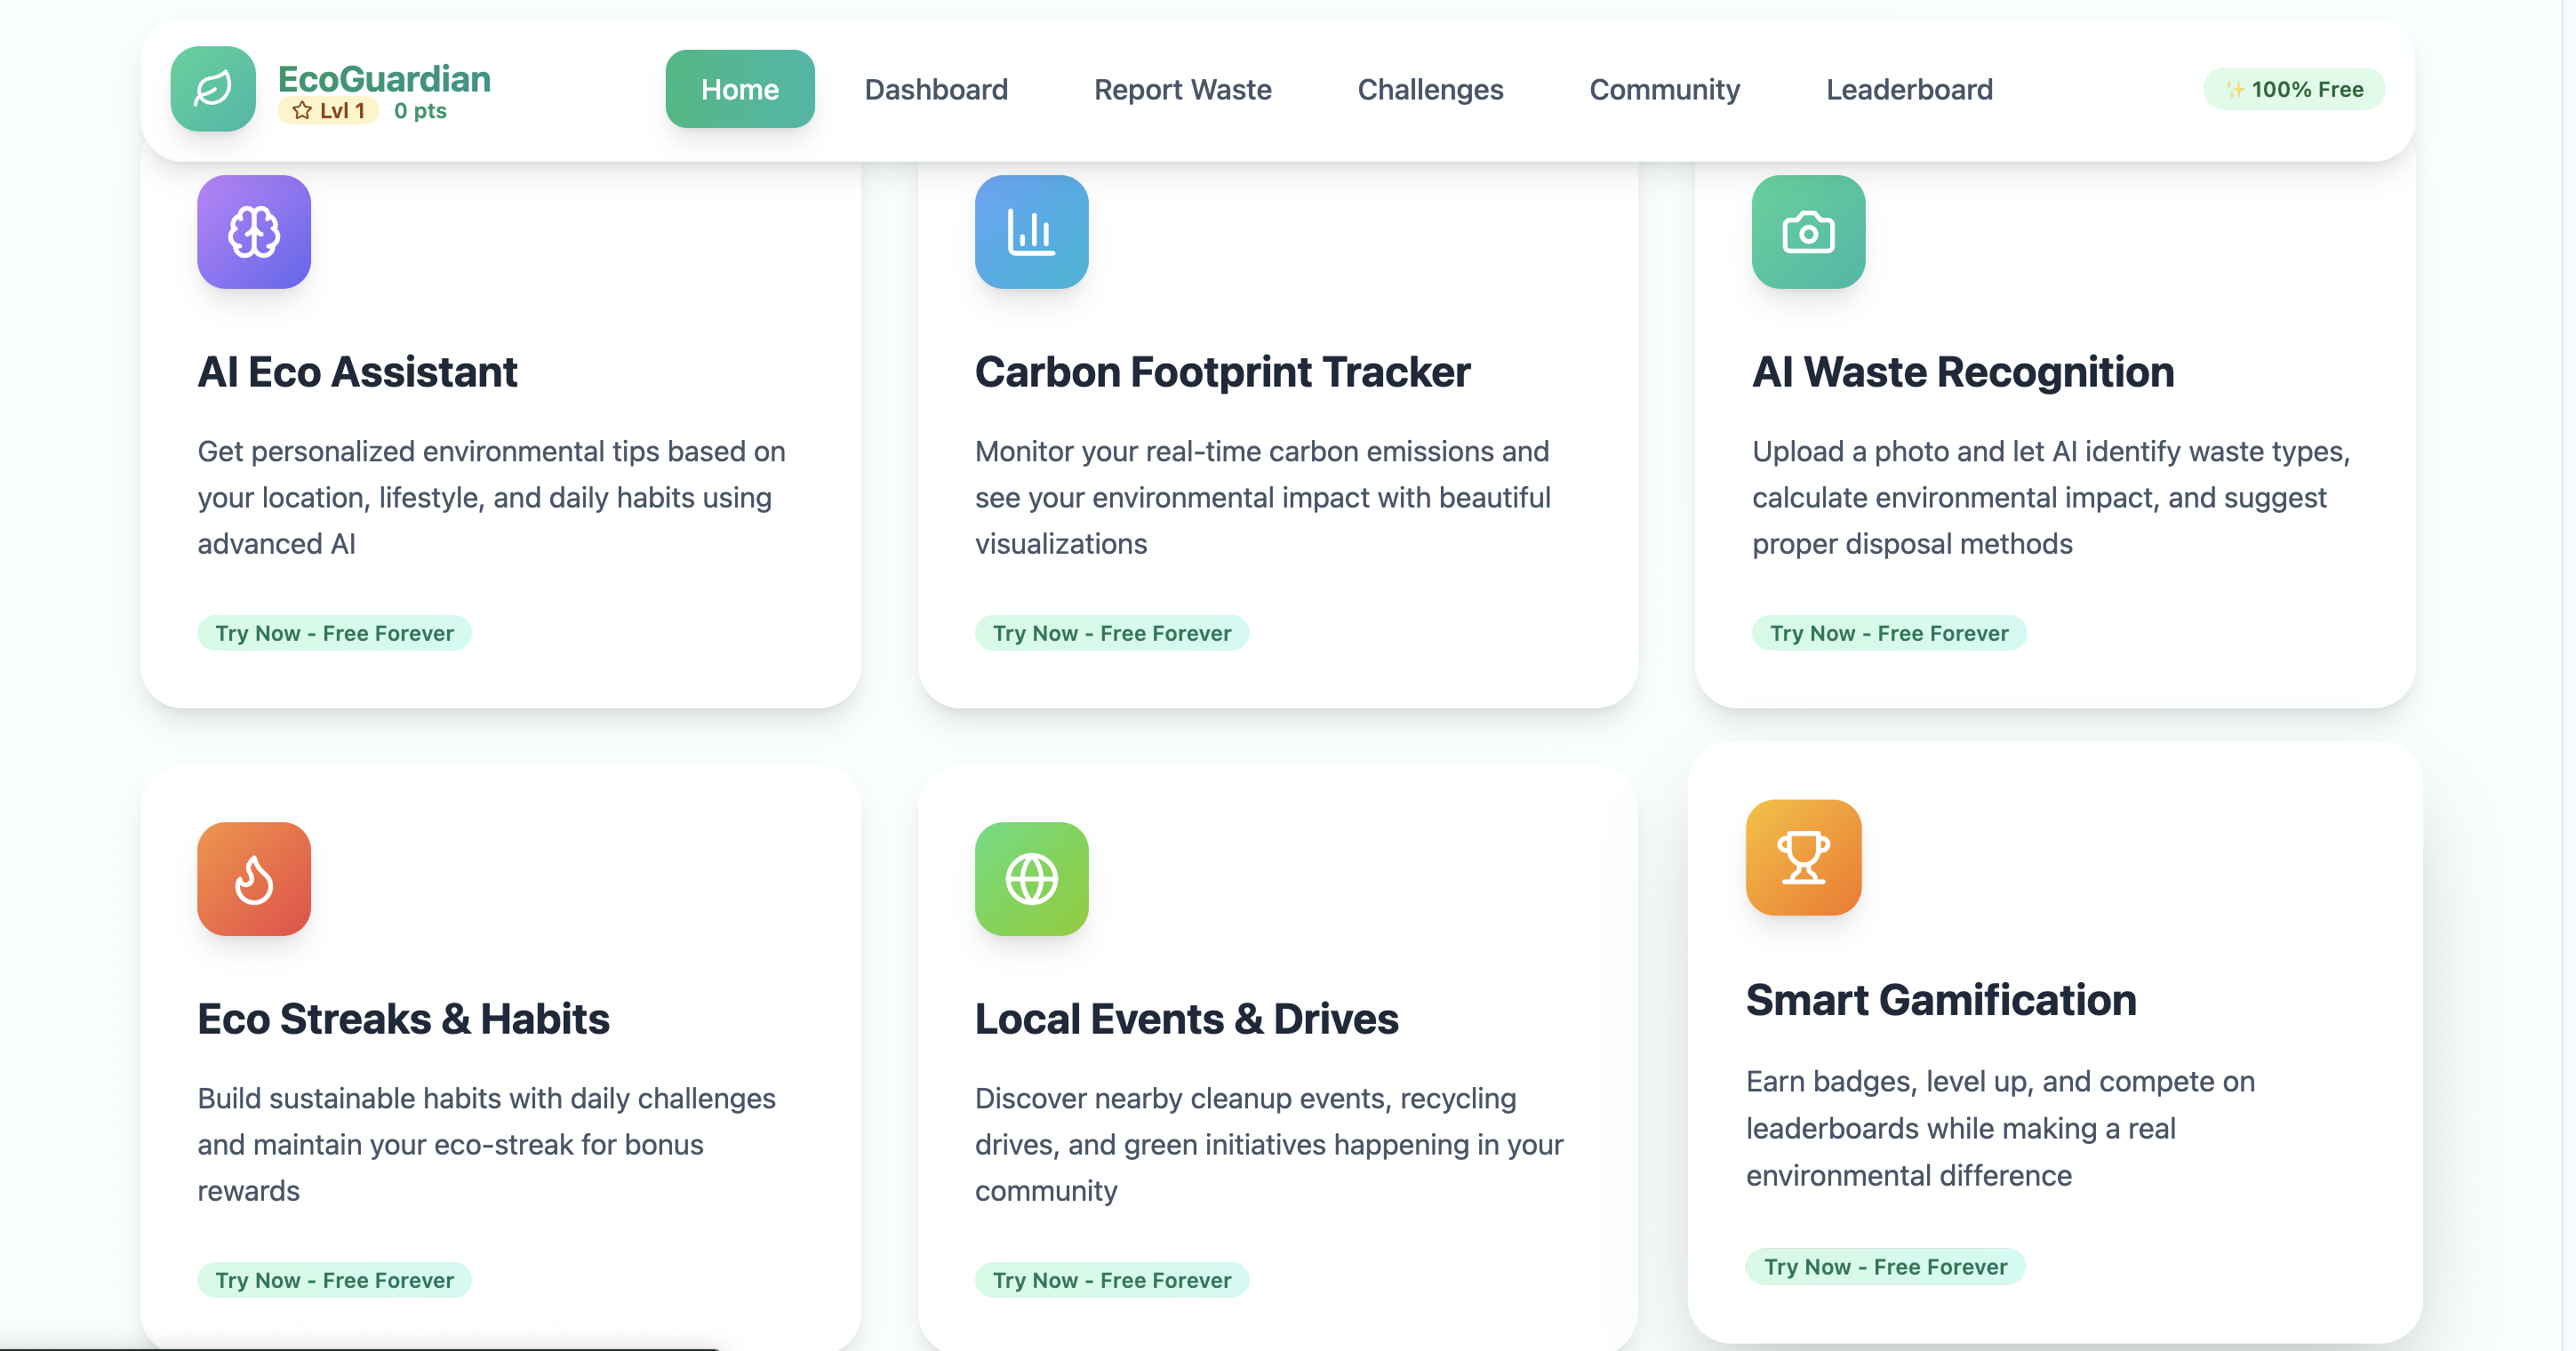The height and width of the screenshot is (1351, 2576).
Task: Click the trophy icon for Smart Gamification
Action: point(1803,857)
